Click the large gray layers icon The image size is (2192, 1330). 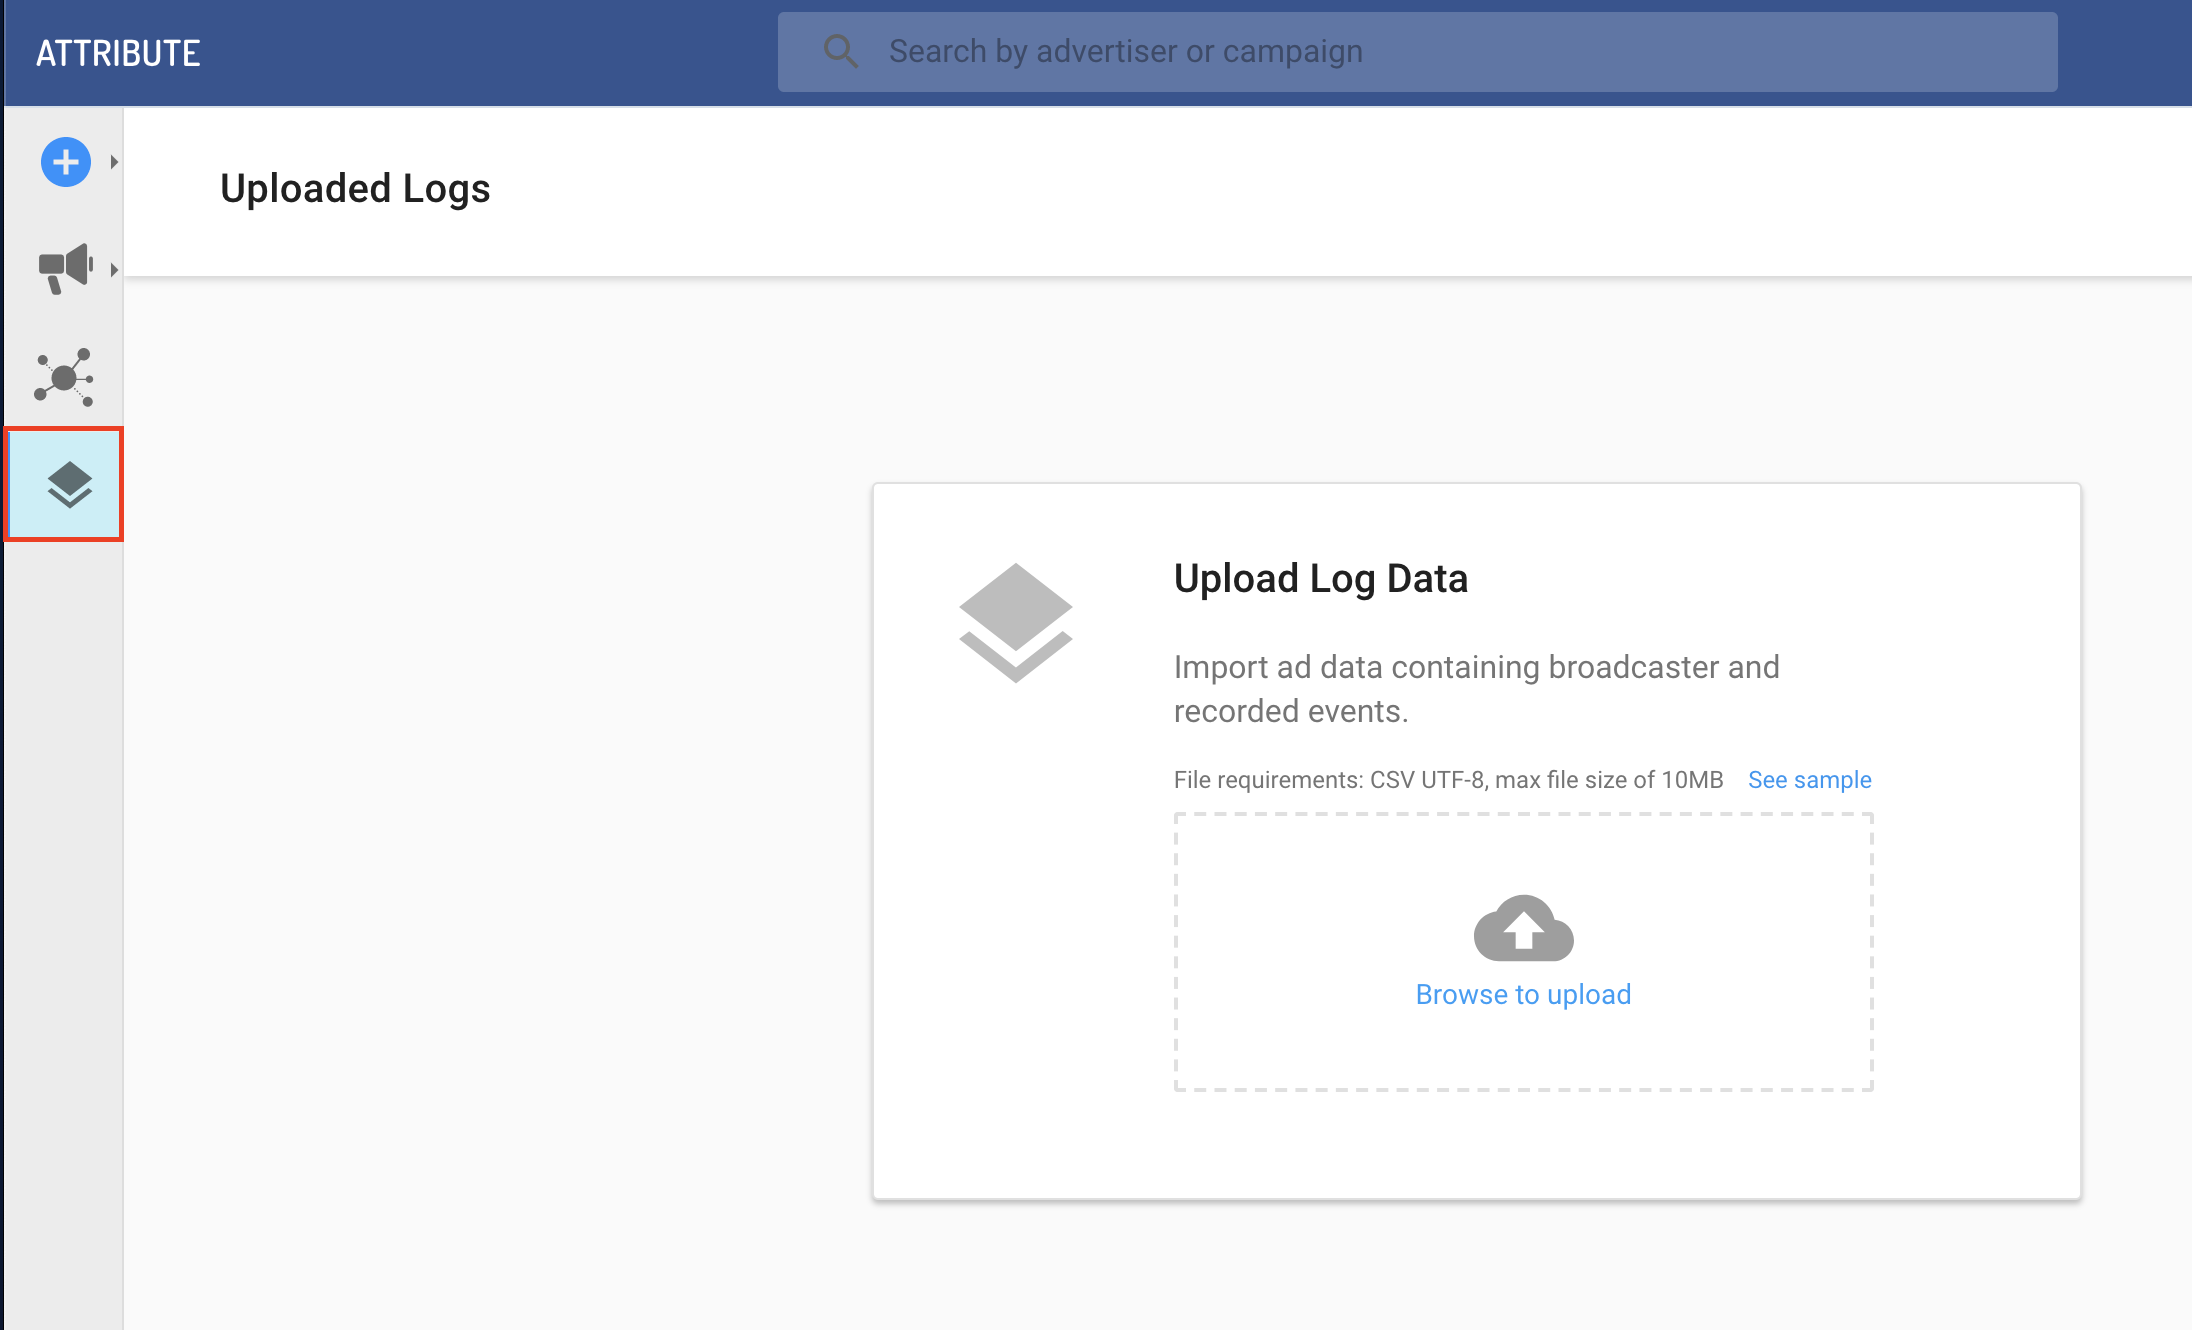[x=1015, y=622]
